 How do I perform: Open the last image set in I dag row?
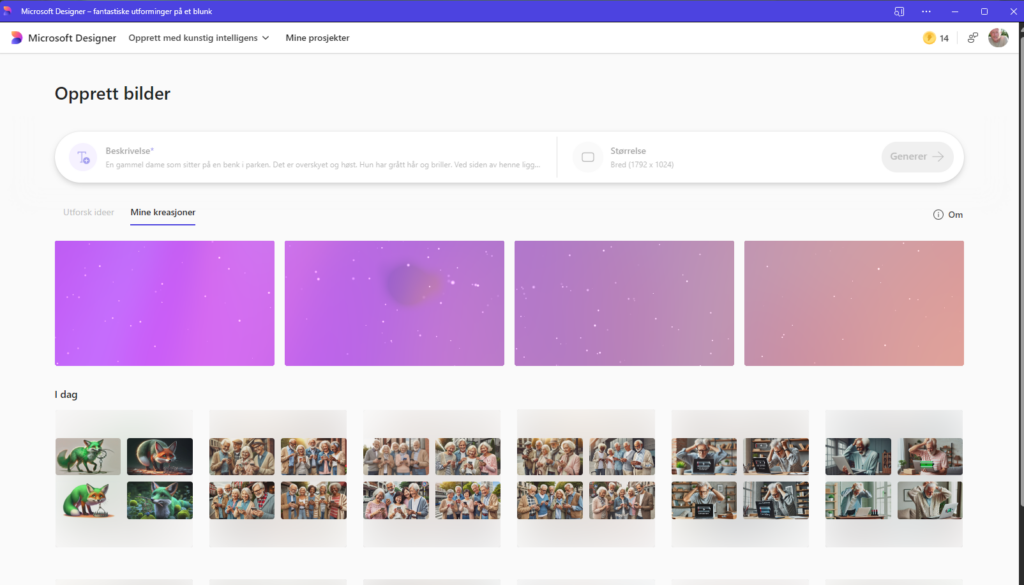894,478
